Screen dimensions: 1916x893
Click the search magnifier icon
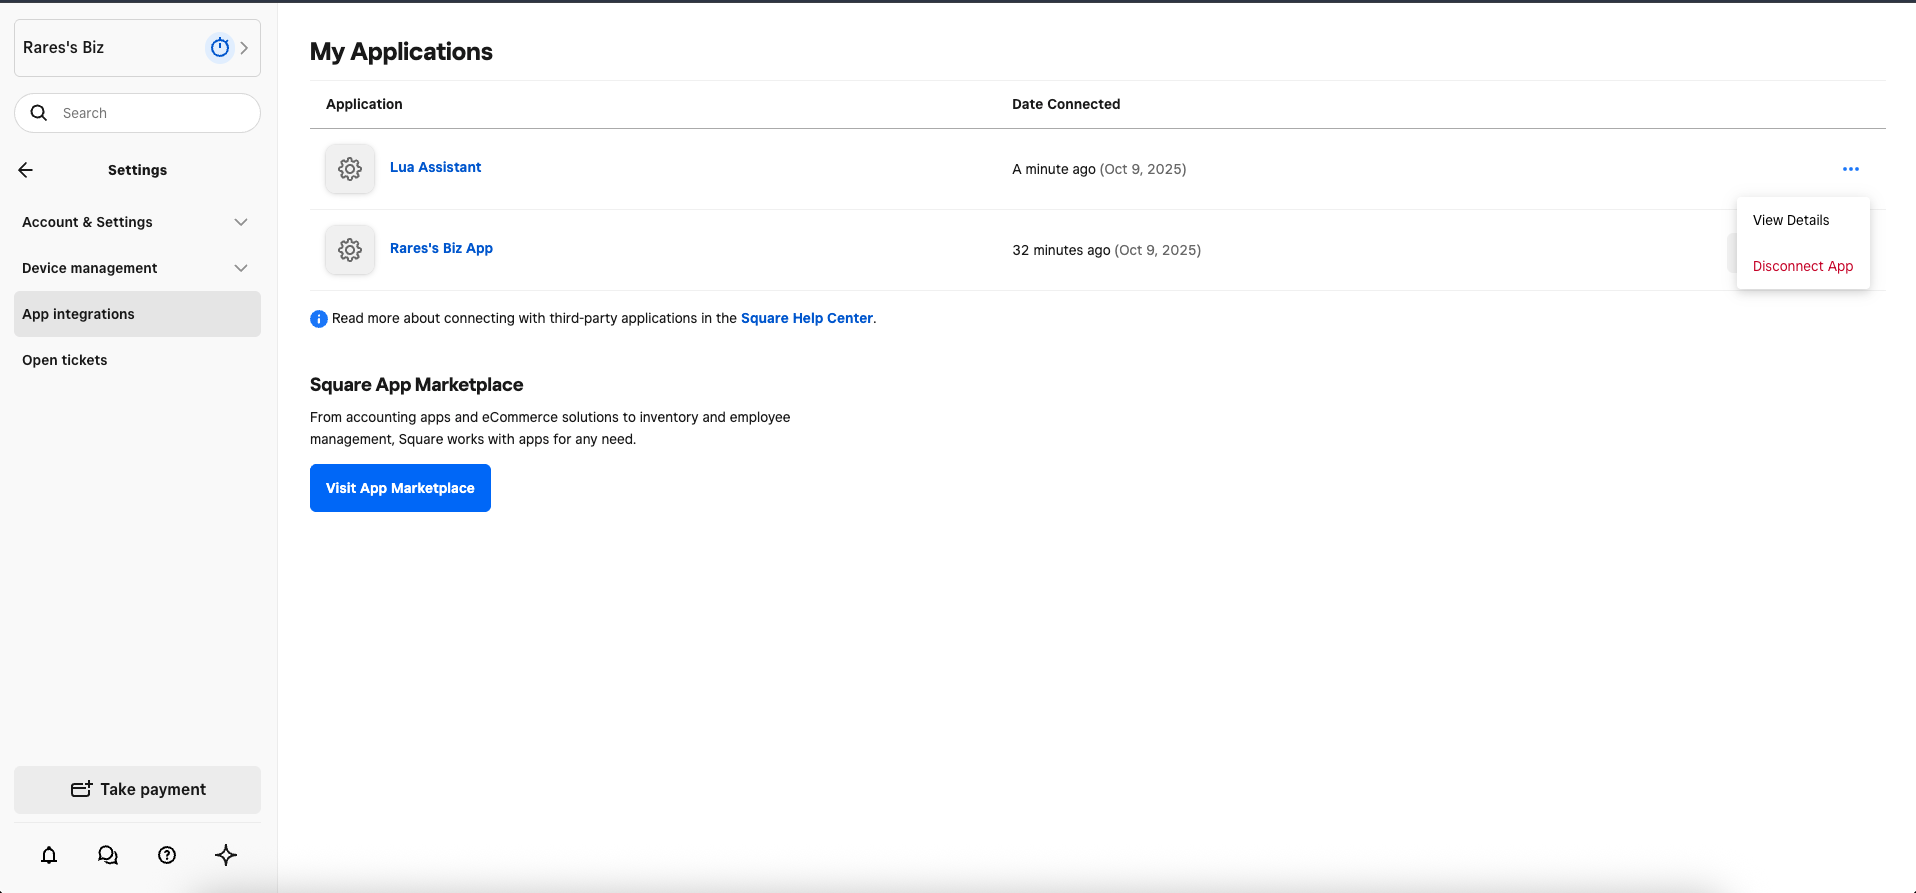[39, 113]
